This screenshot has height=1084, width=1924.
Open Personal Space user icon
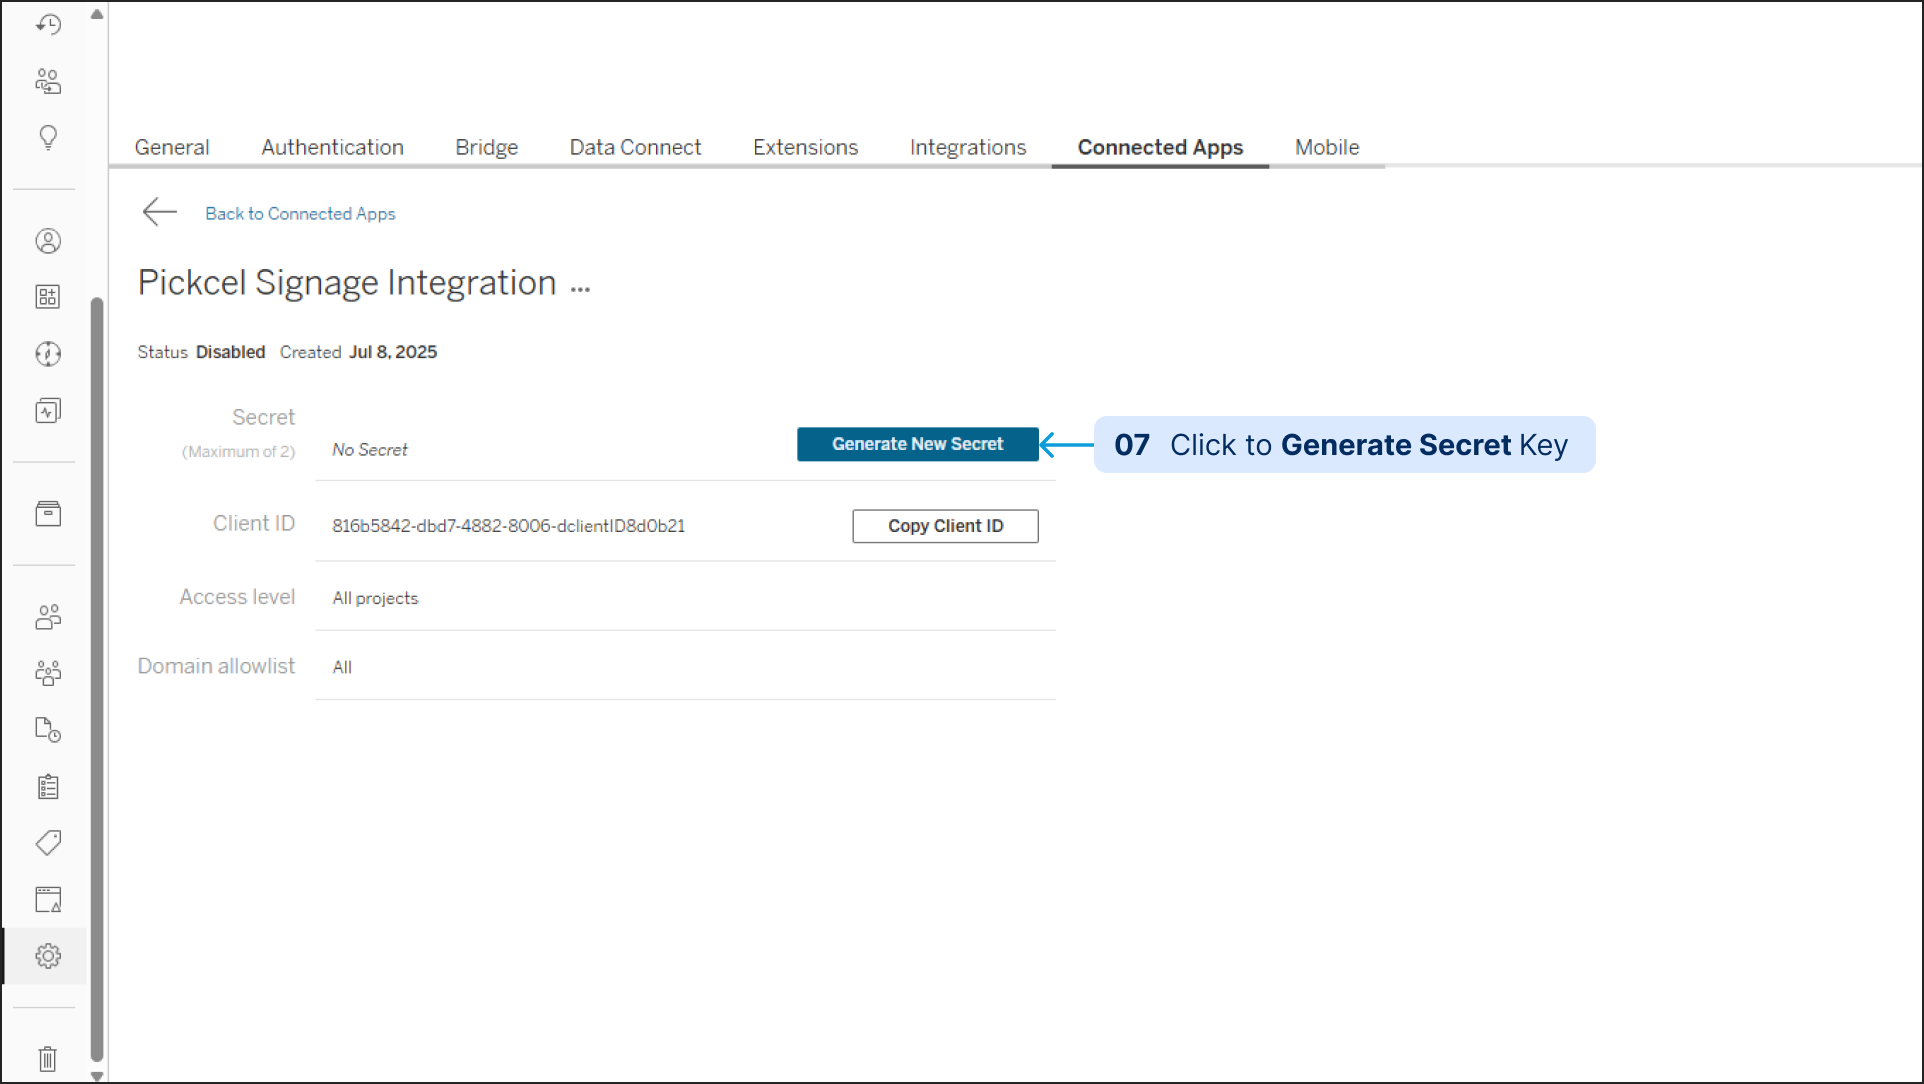(48, 241)
